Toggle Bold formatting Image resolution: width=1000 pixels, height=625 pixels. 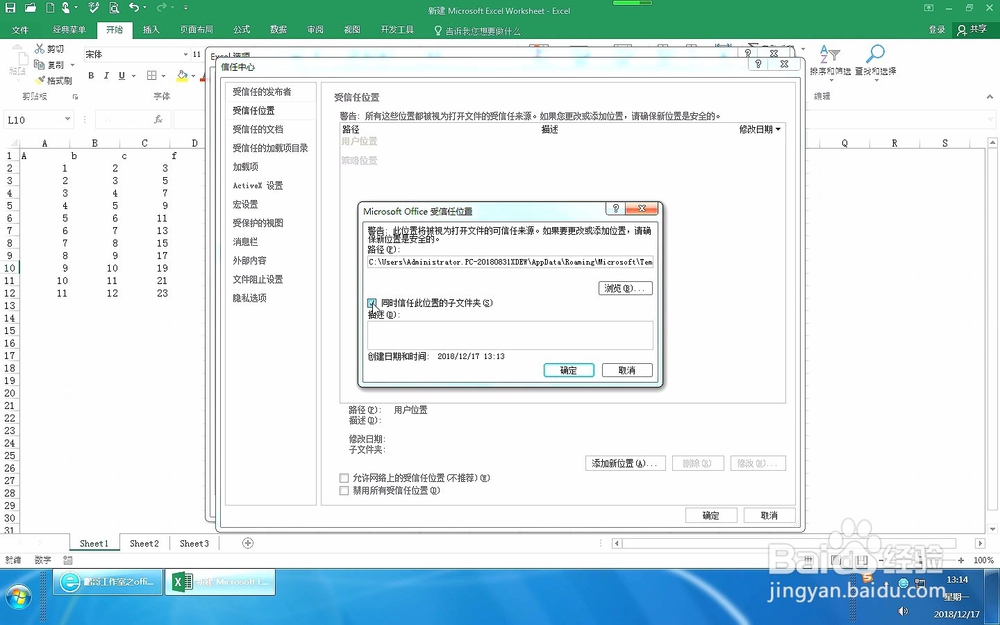[91, 76]
